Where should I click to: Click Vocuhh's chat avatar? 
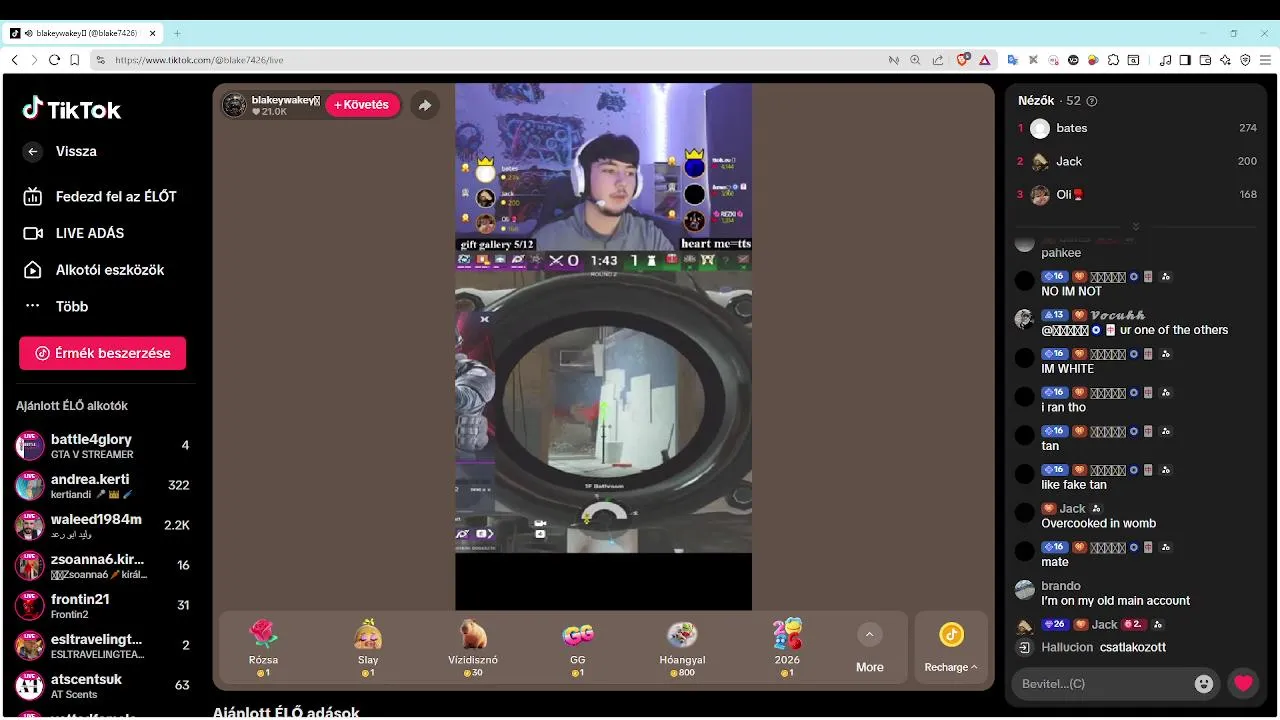pyautogui.click(x=1024, y=319)
